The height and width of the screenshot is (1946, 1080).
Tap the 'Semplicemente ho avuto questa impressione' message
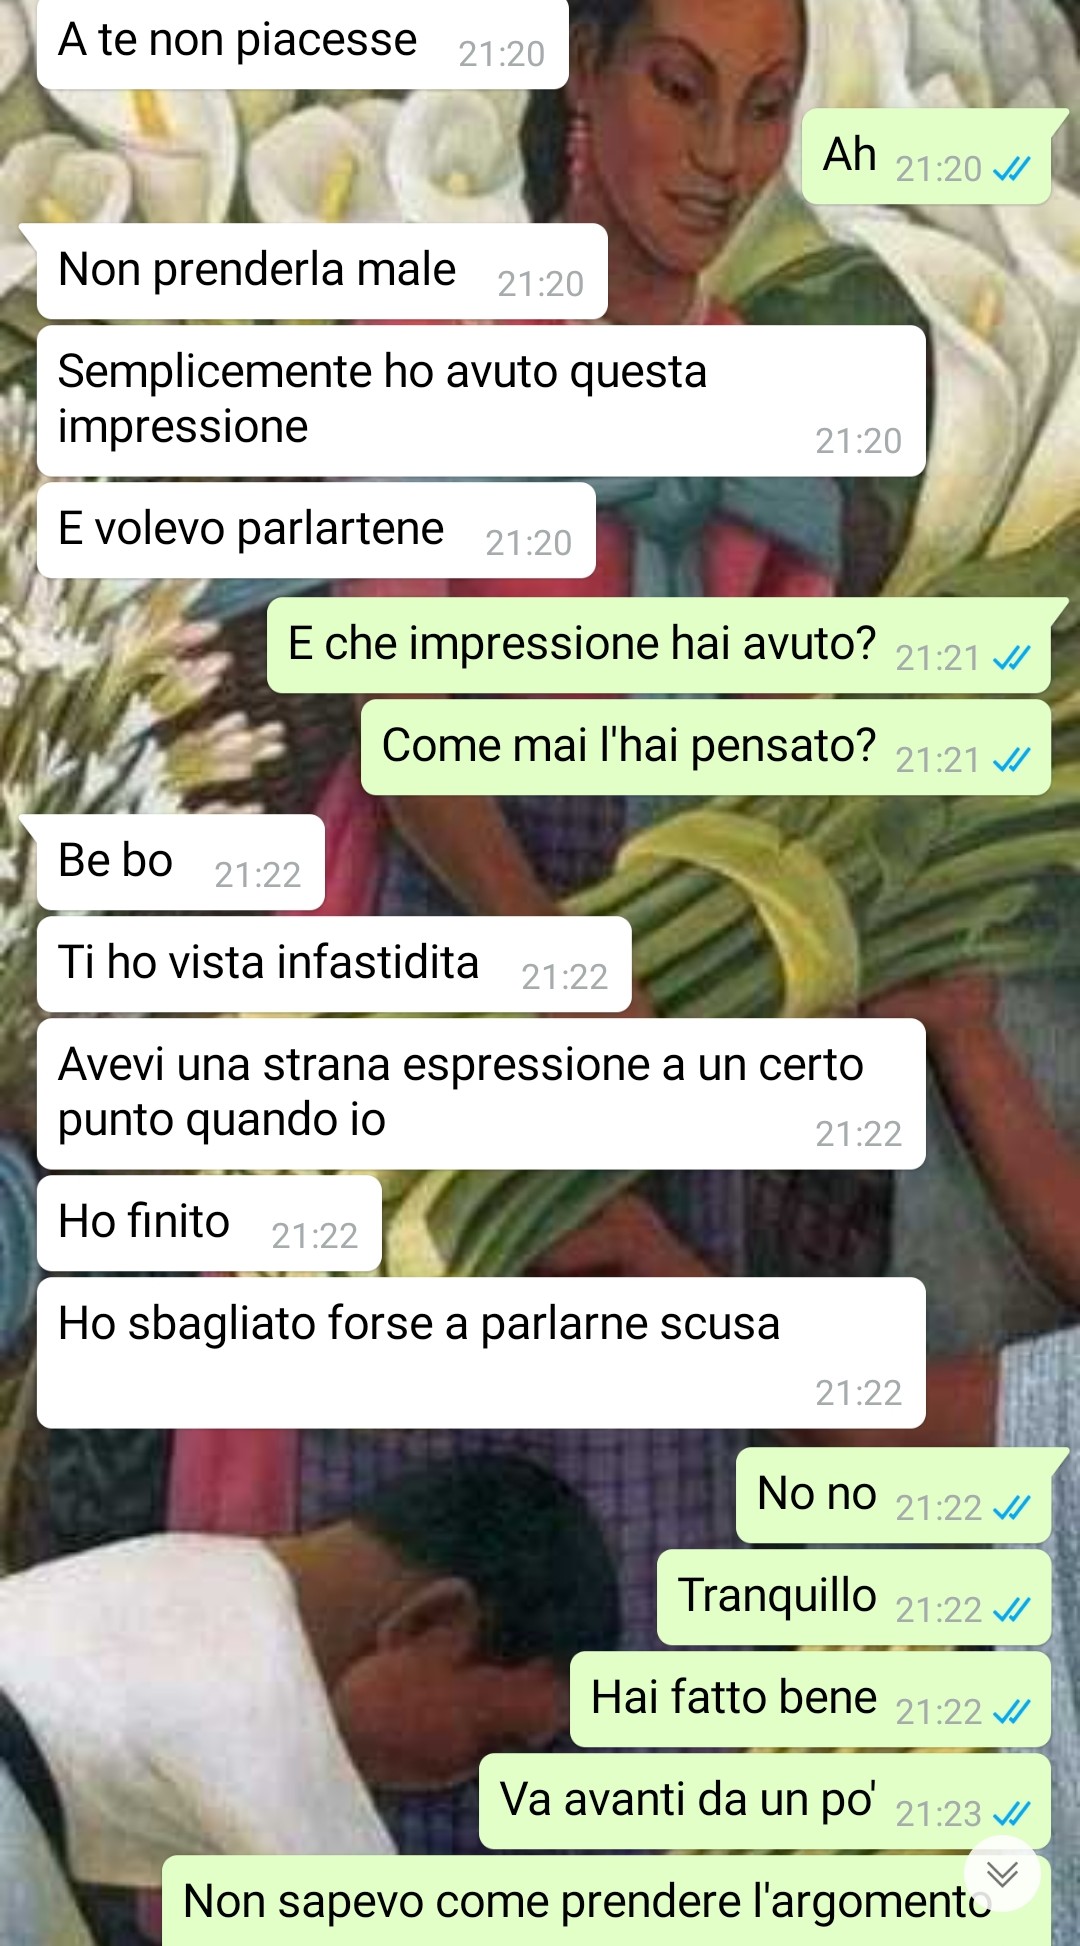(x=481, y=401)
